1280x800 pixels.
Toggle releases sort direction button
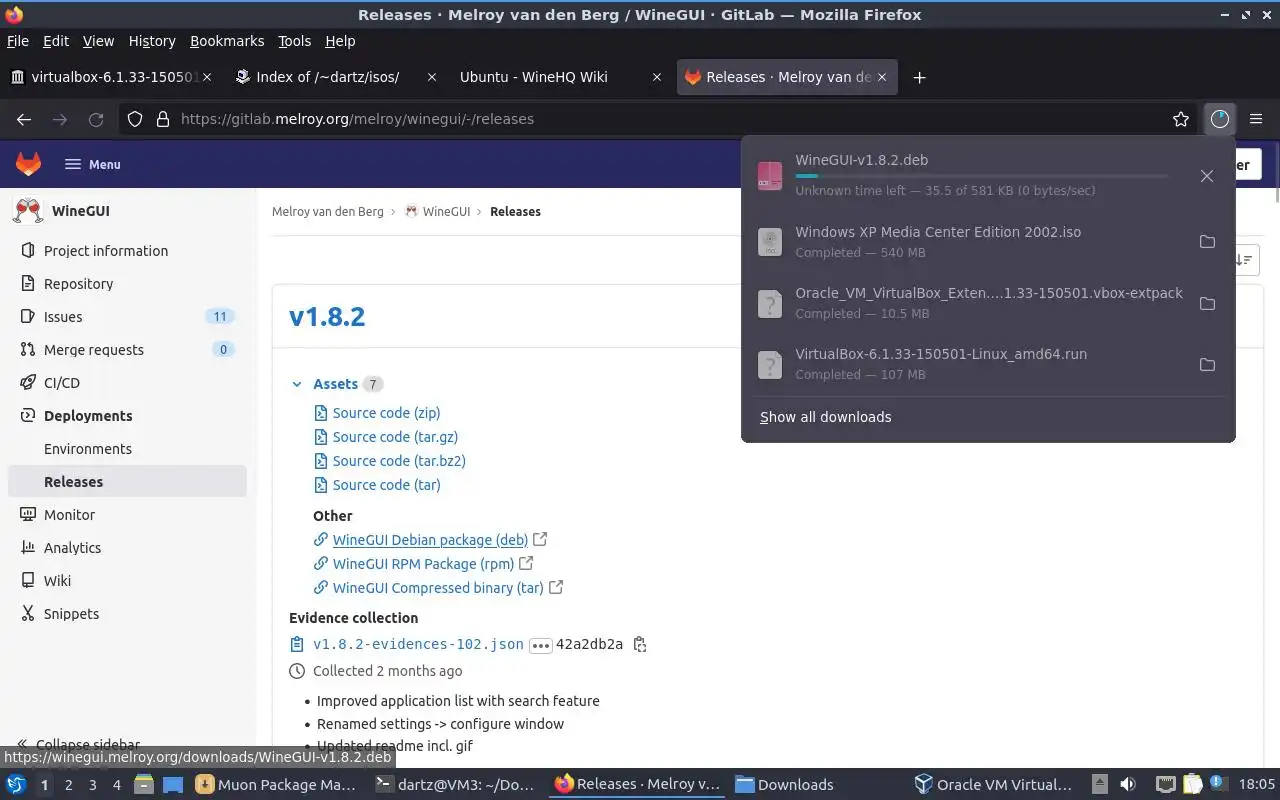(x=1244, y=260)
